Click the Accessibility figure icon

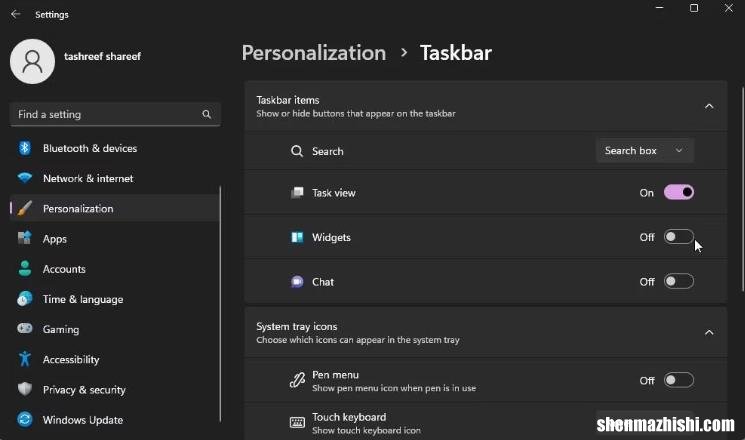coord(25,359)
